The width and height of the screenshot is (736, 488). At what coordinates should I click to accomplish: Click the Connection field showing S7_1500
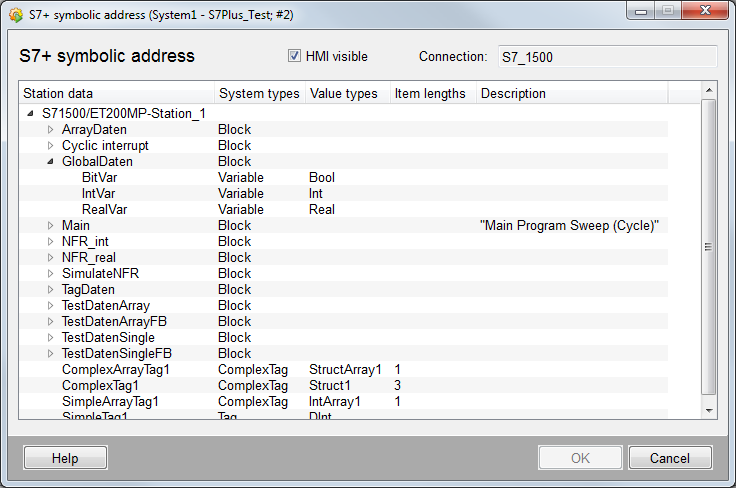pos(607,57)
